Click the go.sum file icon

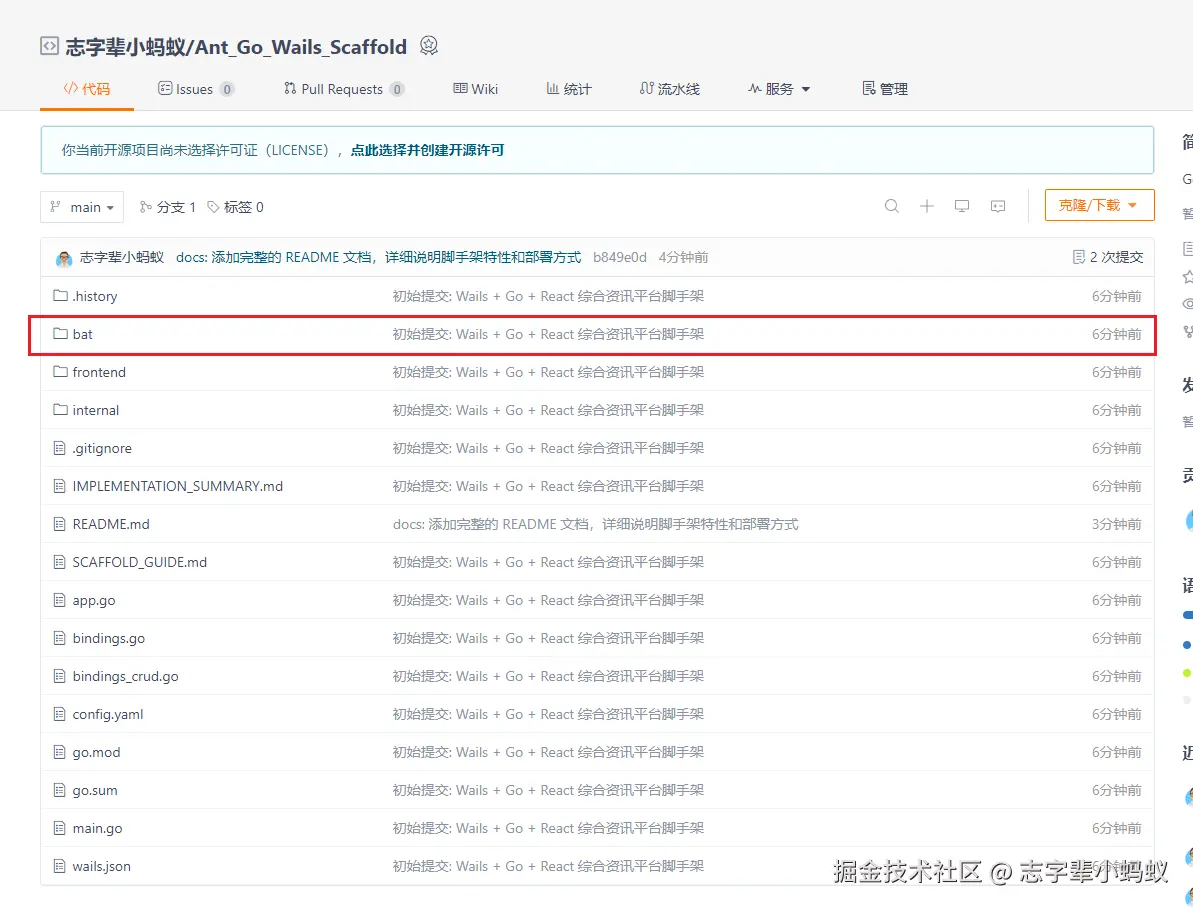pyautogui.click(x=59, y=791)
